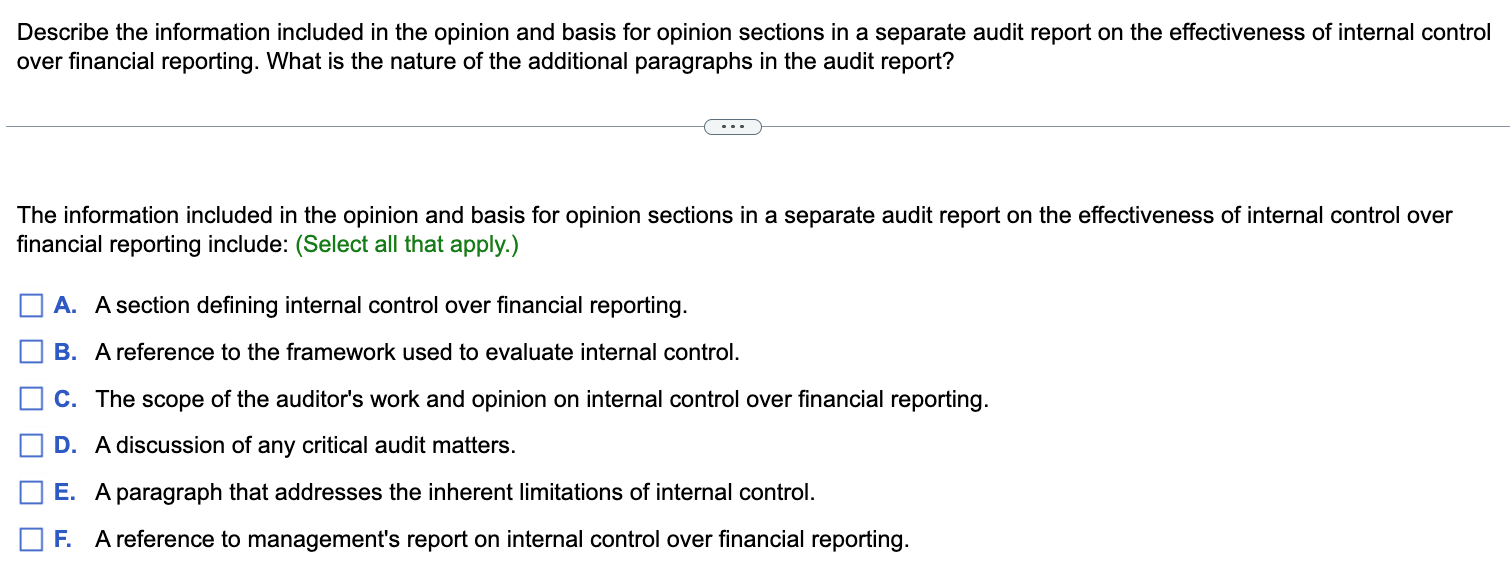Screen dimensions: 1510x572
Task: Mark checkbox E on inherent limitations
Action: (31, 493)
